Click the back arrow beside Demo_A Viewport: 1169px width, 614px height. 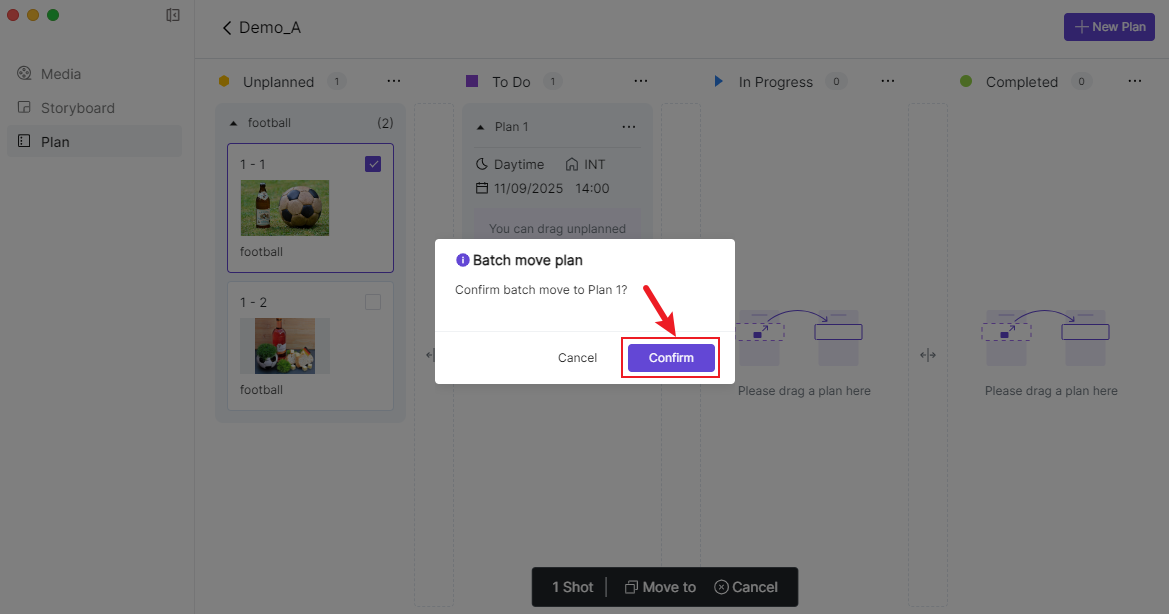(x=227, y=28)
